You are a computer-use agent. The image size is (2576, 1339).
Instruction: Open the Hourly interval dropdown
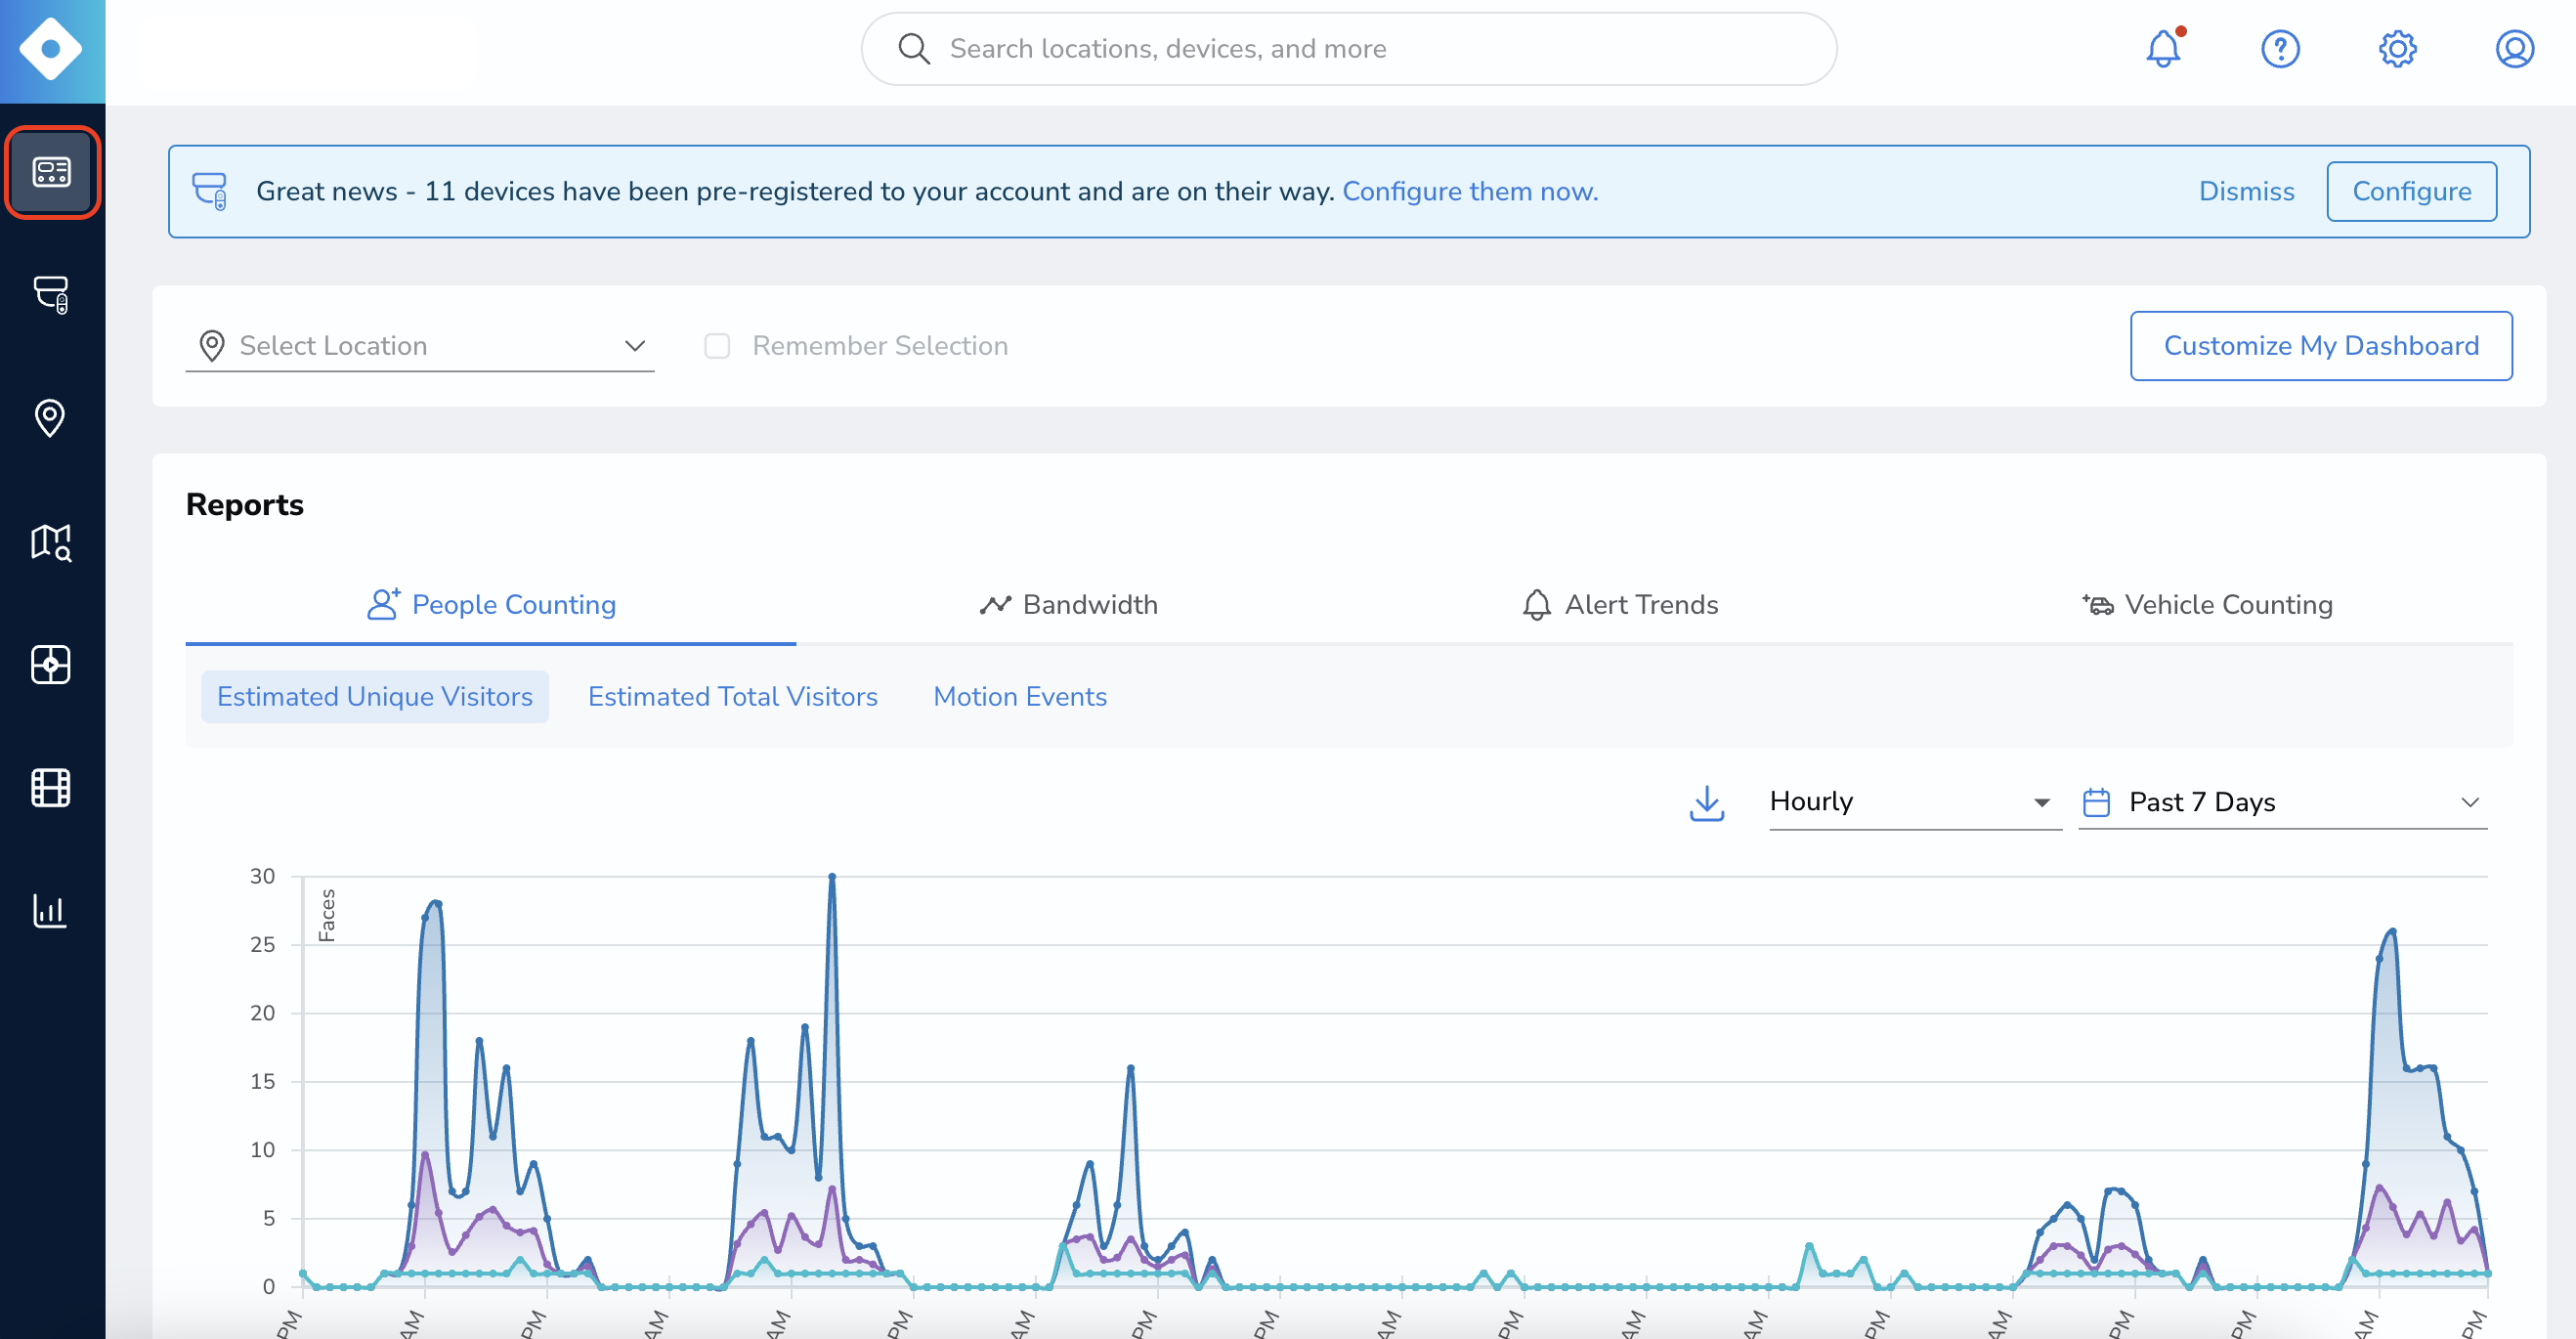[x=1914, y=802]
